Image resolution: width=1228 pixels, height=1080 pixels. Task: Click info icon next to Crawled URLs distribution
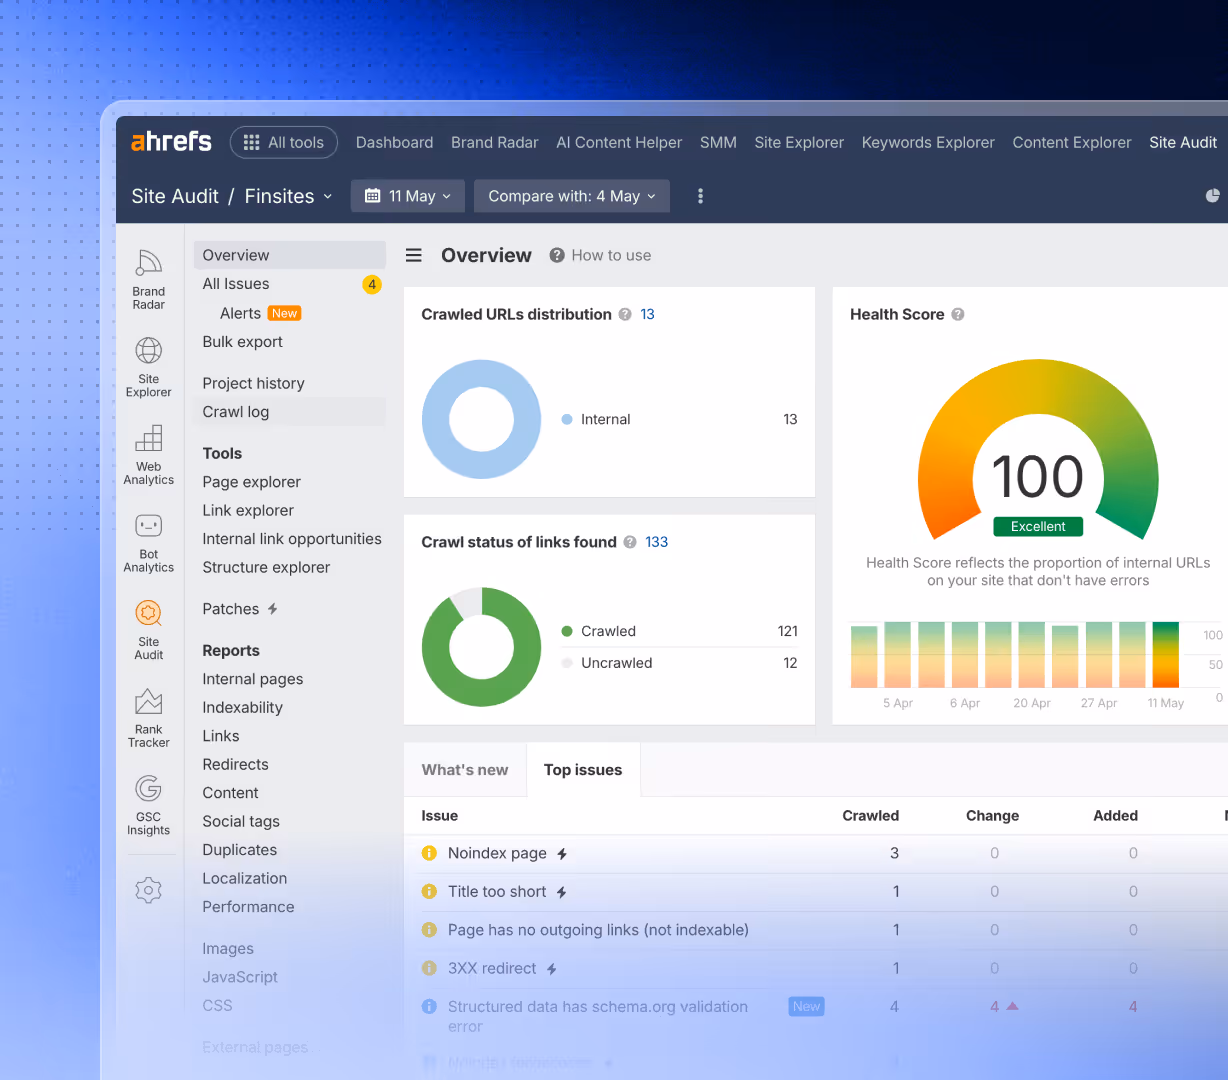[625, 314]
